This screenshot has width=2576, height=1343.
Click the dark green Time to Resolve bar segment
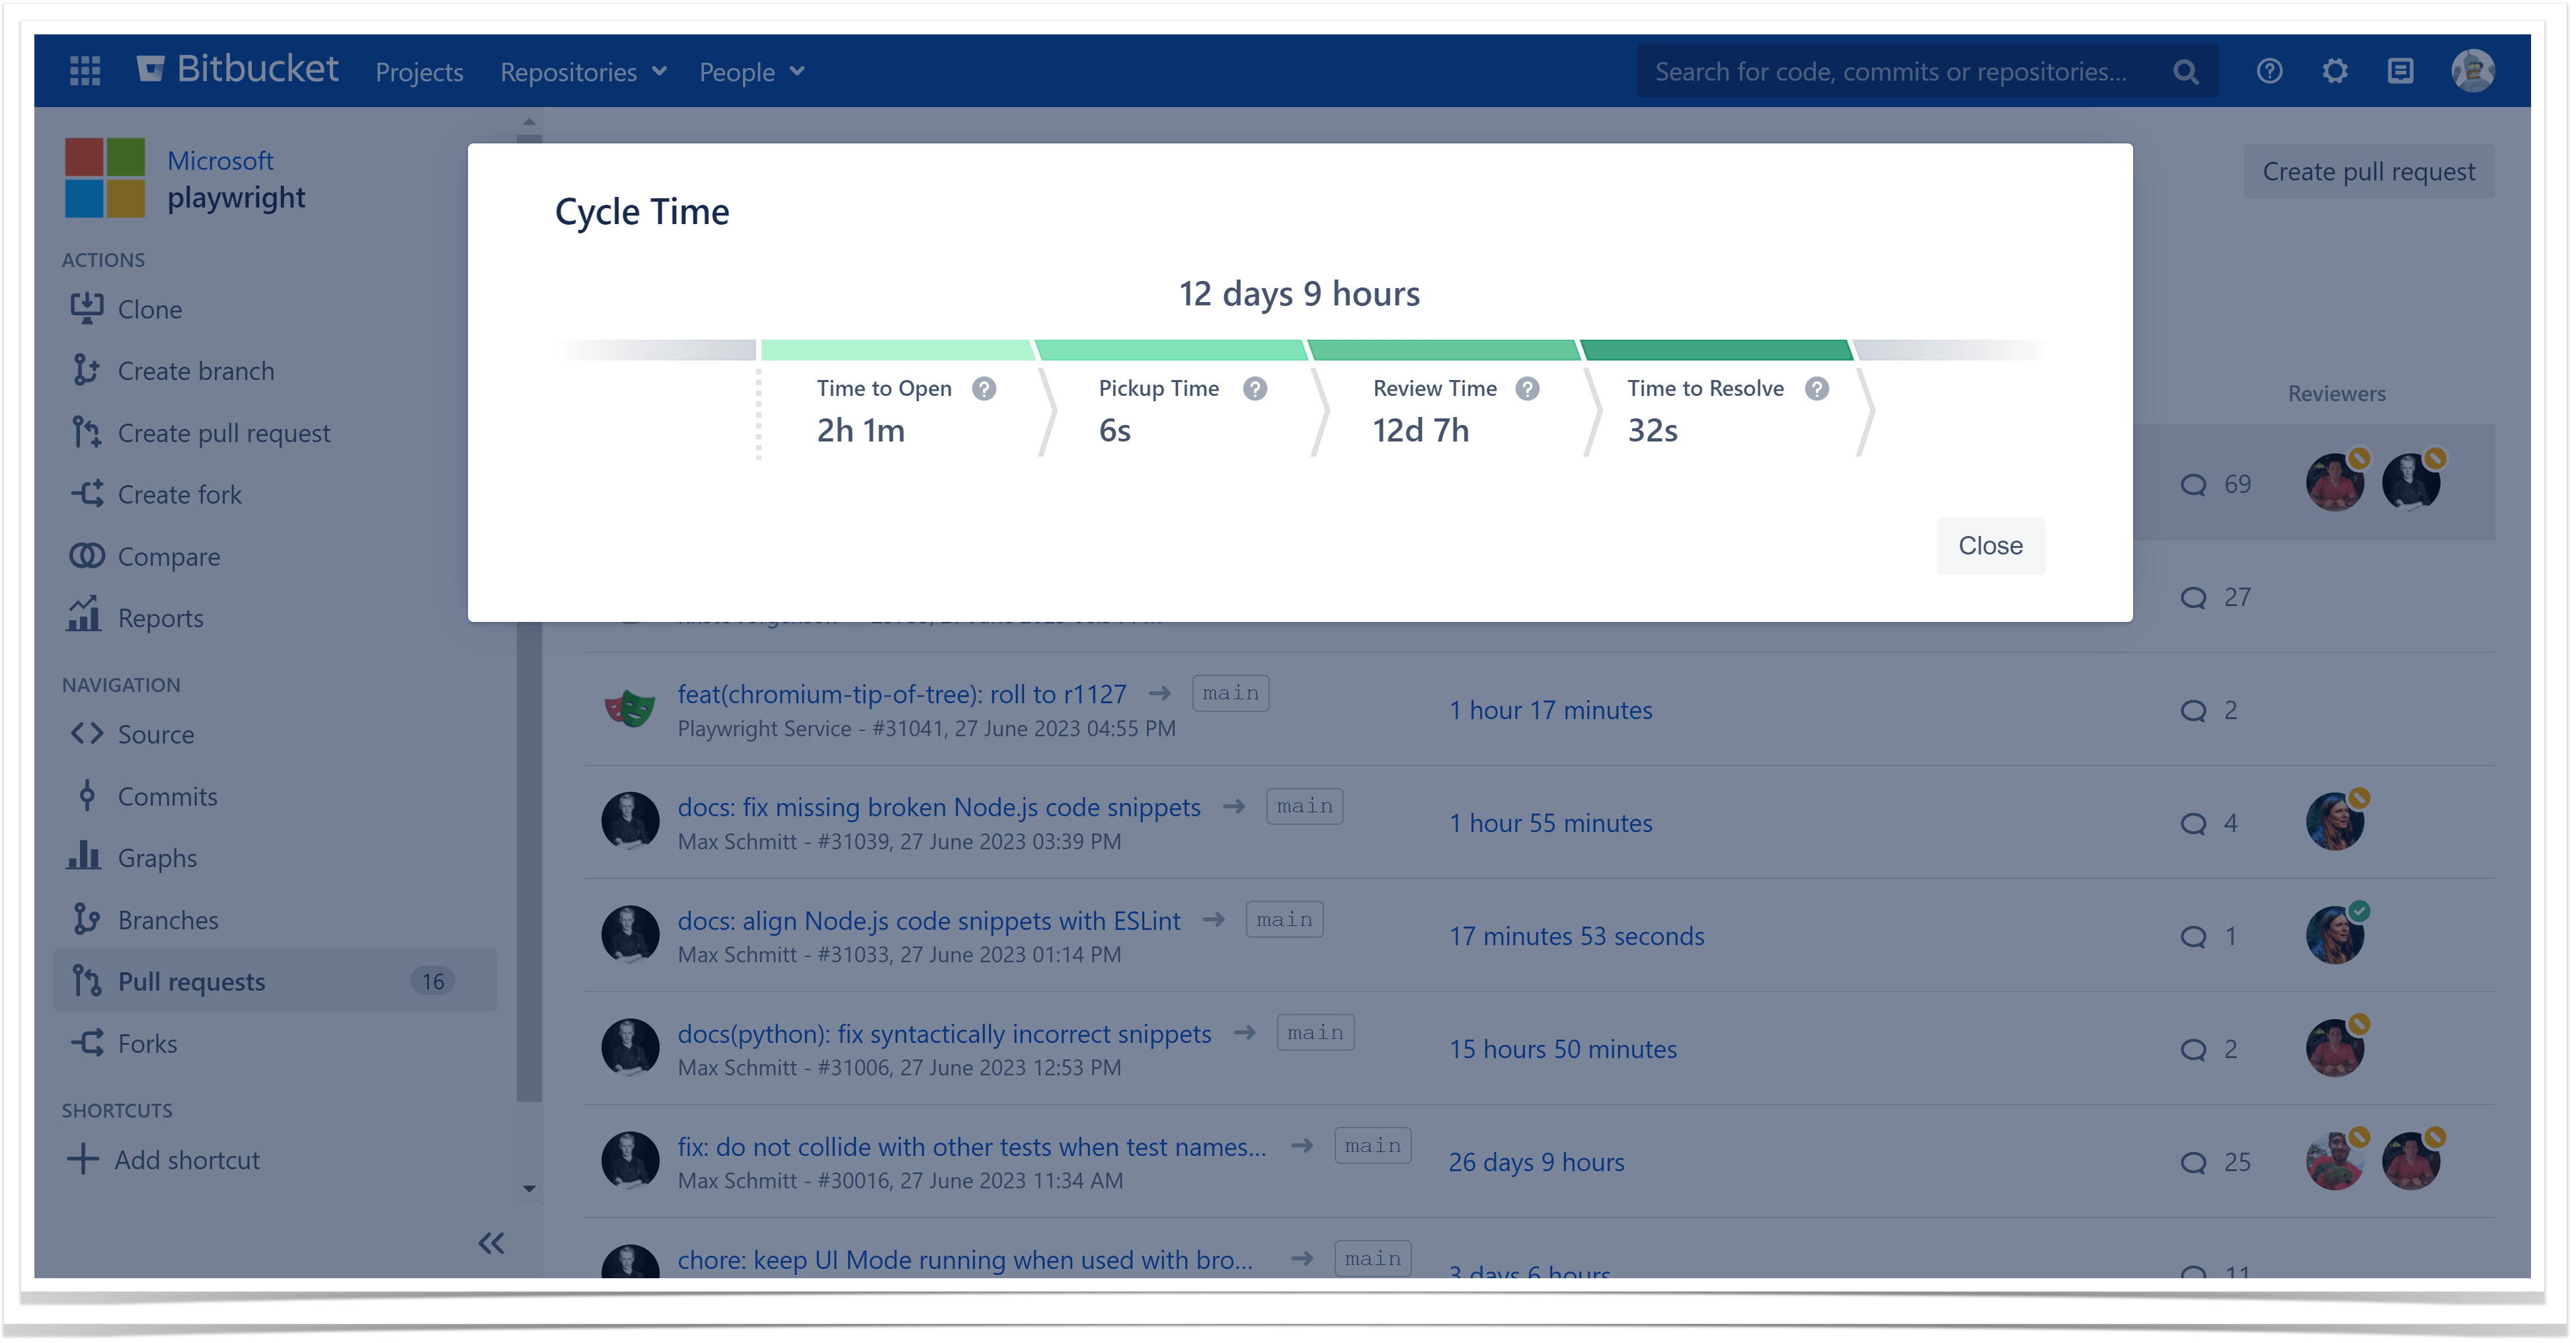1716,350
